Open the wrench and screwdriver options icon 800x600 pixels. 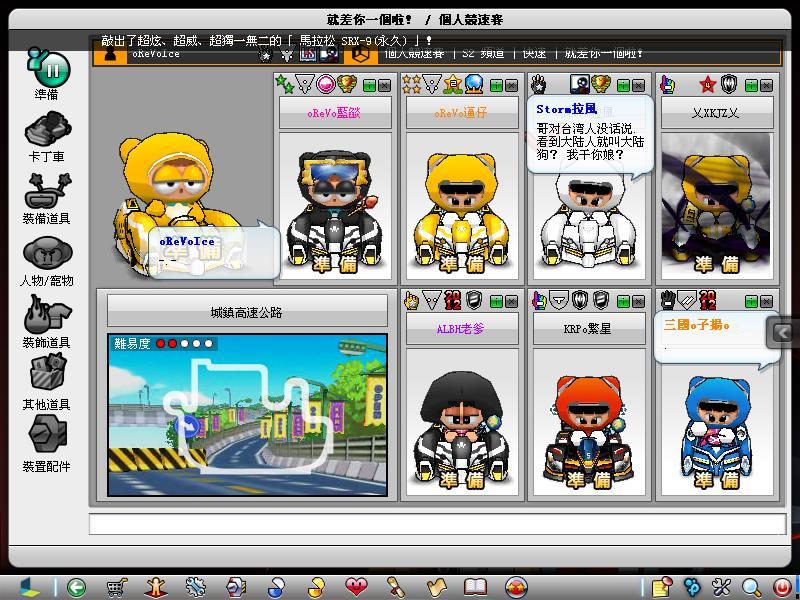click(721, 588)
